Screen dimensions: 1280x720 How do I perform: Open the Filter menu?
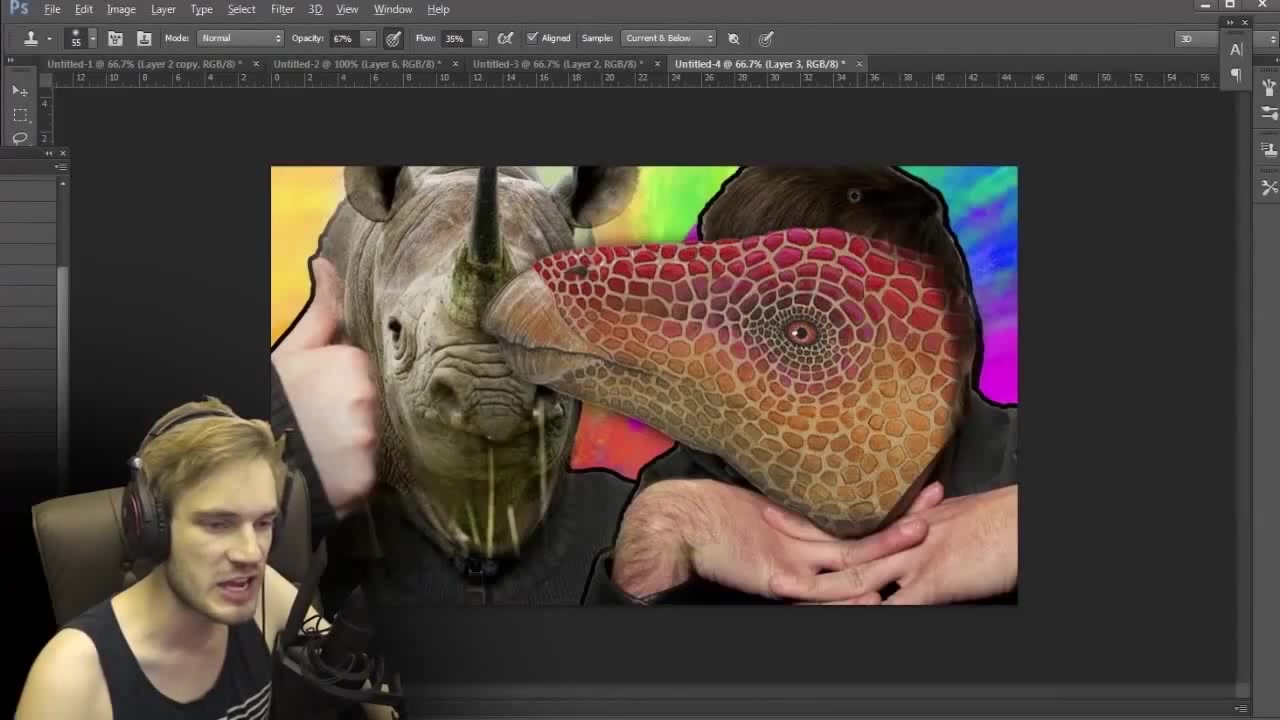click(282, 9)
